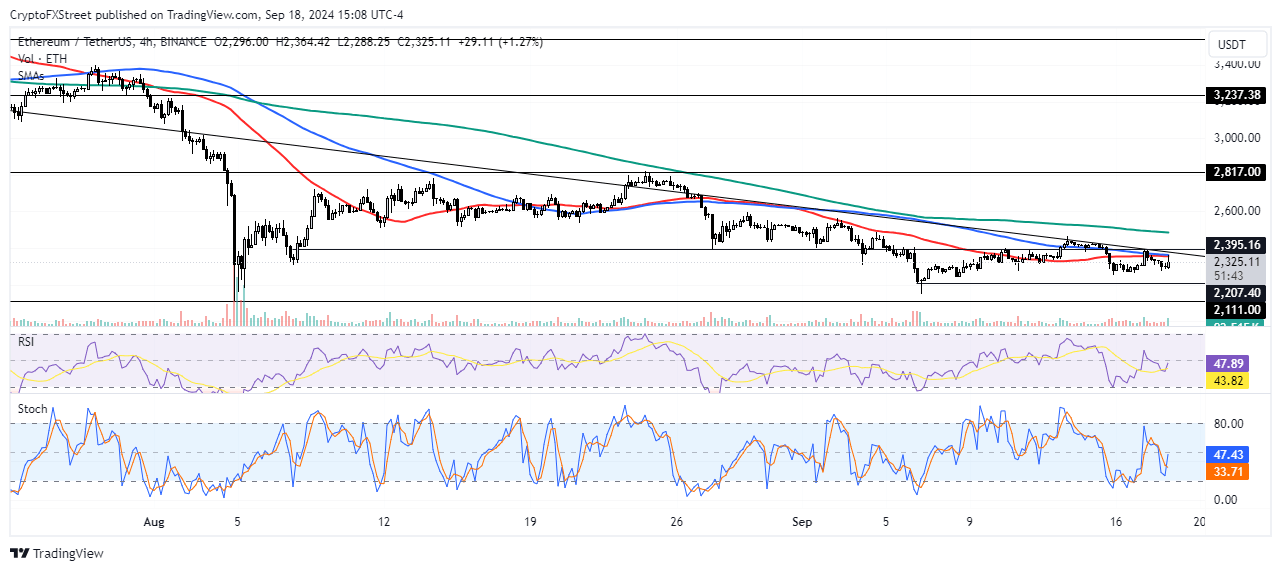This screenshot has height=571, width=1281.
Task: Click the RSI value label 47.89
Action: 1229,366
